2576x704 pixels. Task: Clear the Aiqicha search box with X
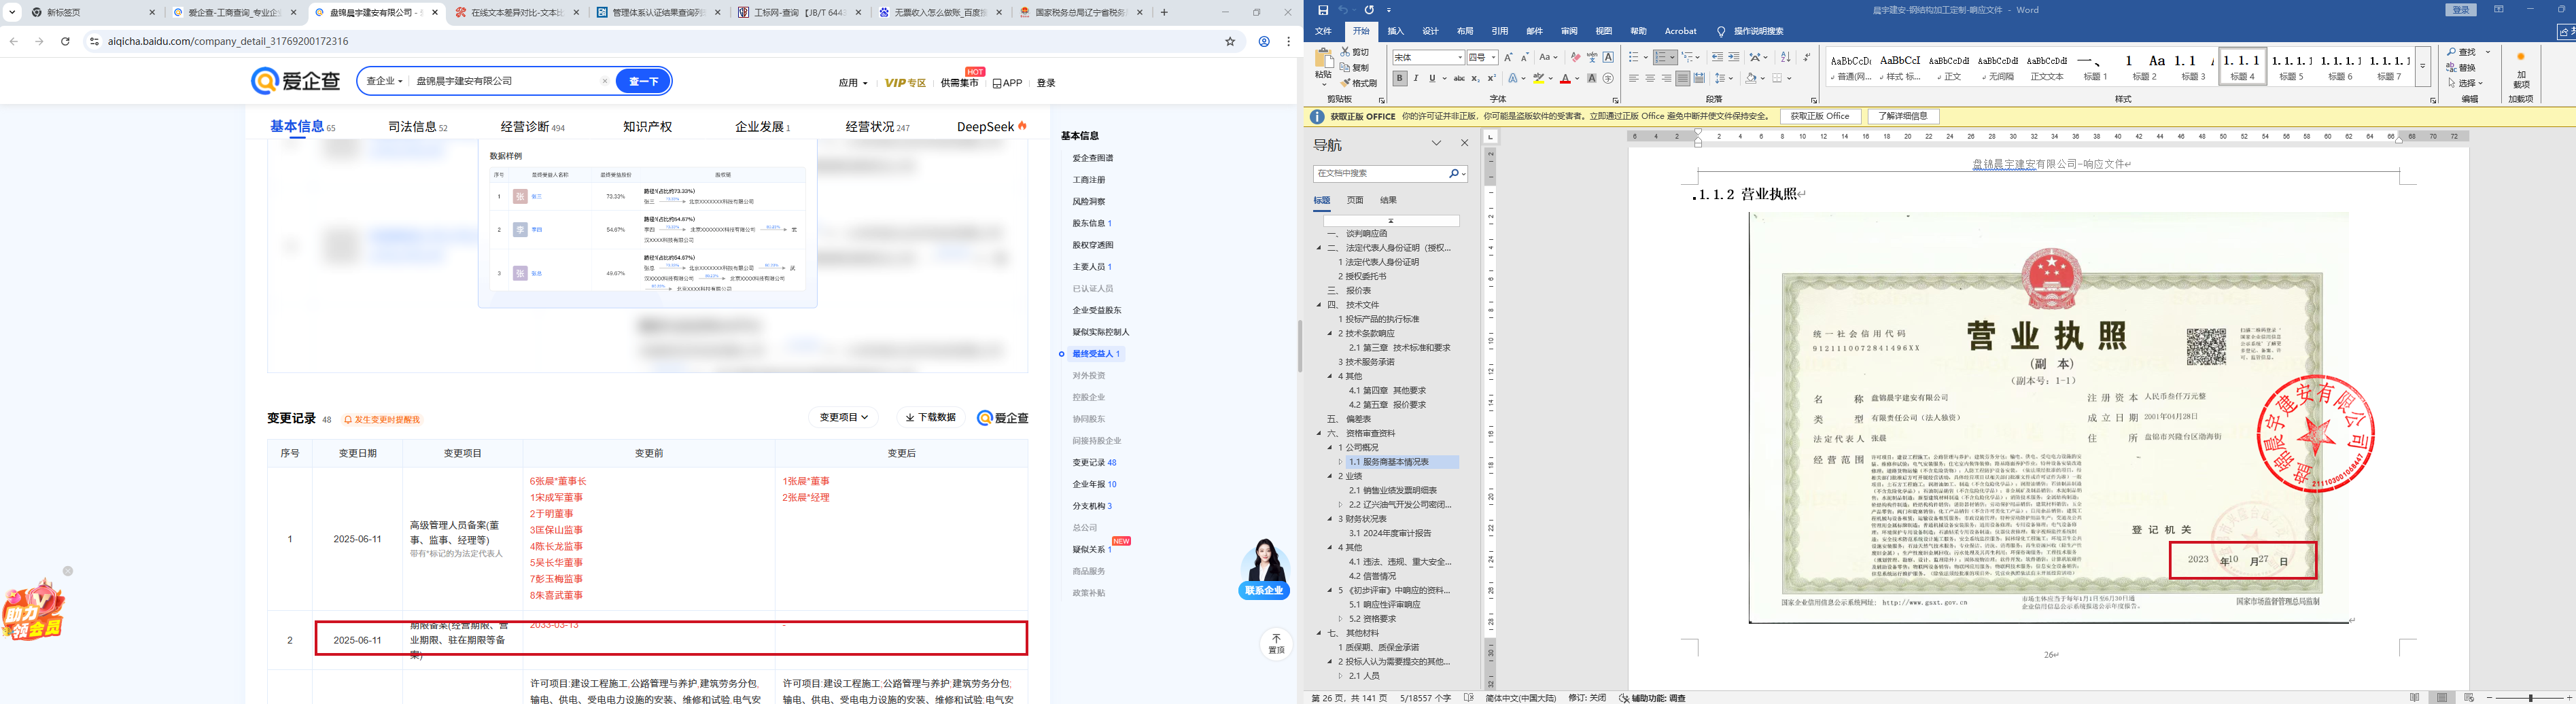[604, 81]
